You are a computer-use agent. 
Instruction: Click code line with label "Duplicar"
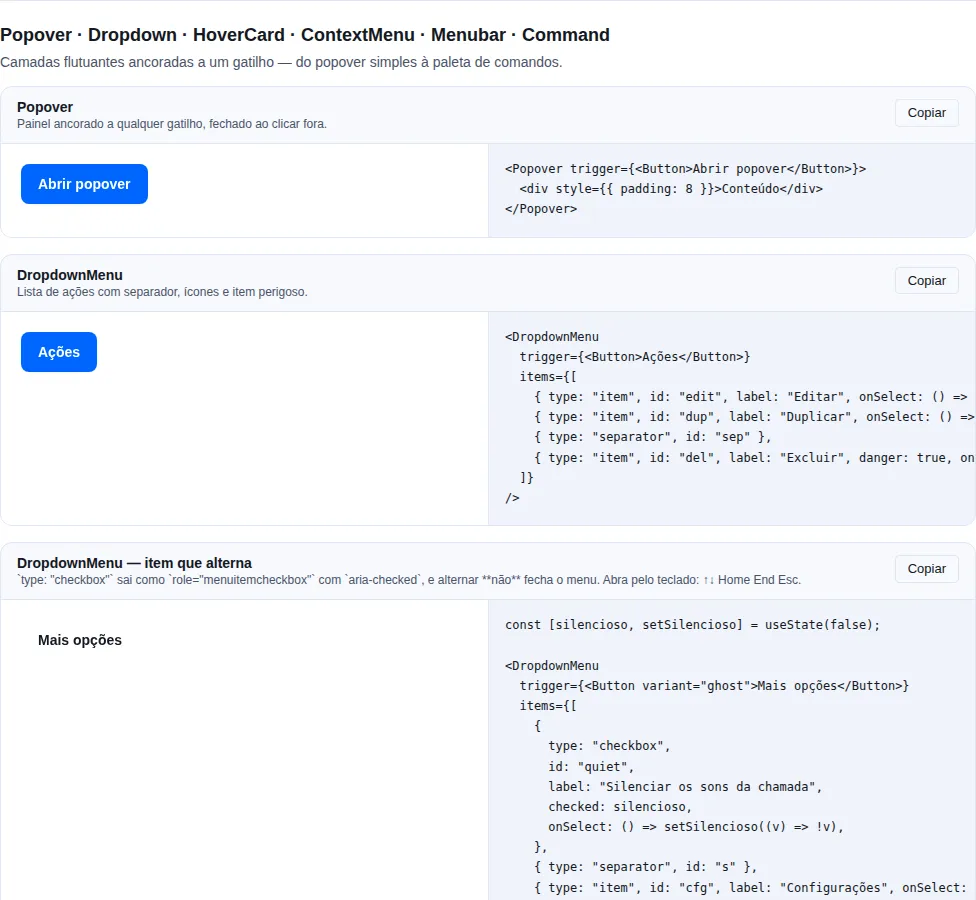tap(754, 416)
